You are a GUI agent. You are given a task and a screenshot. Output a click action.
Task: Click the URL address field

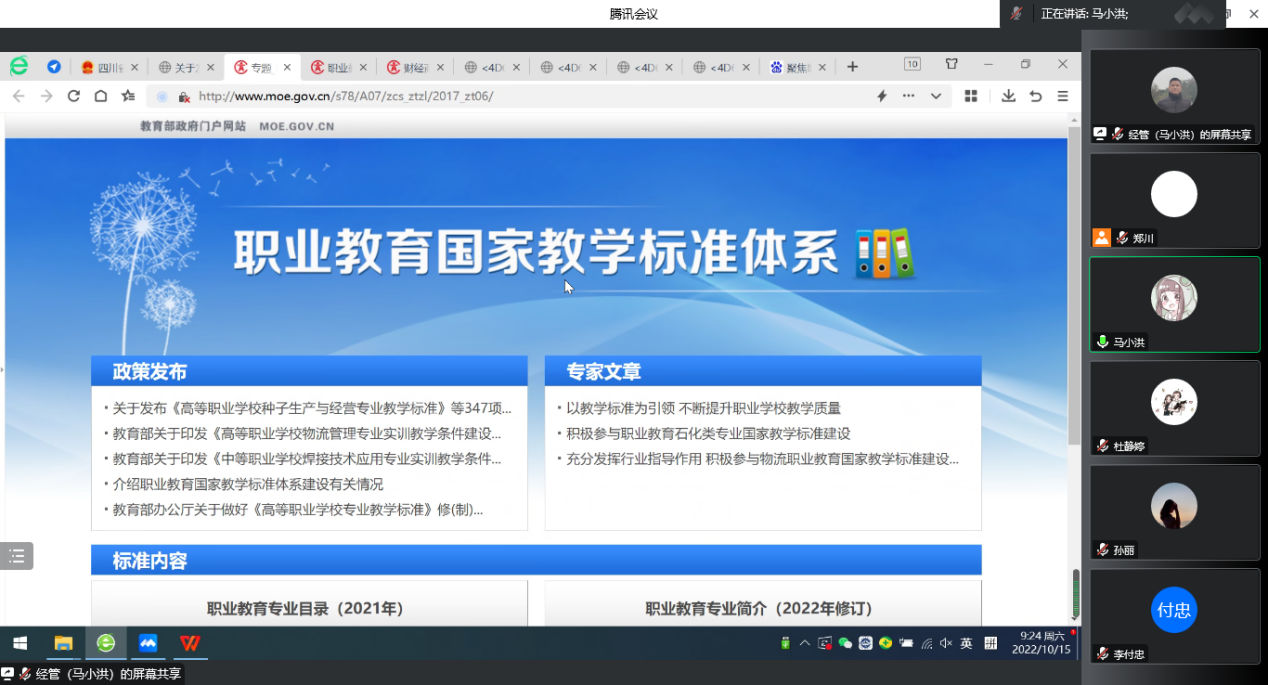[x=500, y=96]
